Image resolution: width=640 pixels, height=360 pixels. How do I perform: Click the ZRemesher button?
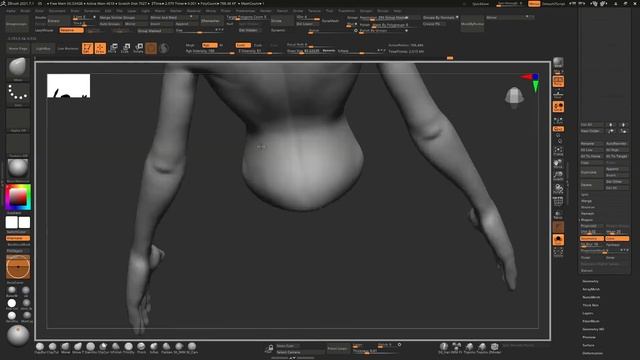pos(211,20)
